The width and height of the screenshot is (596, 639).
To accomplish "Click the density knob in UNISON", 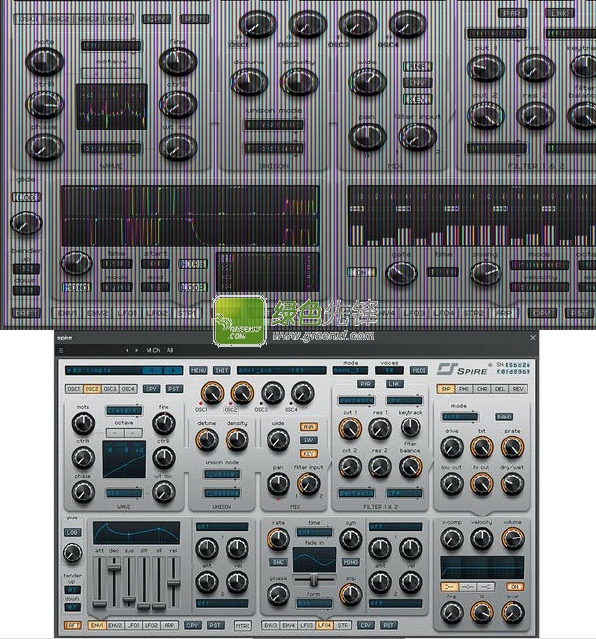I will point(237,440).
